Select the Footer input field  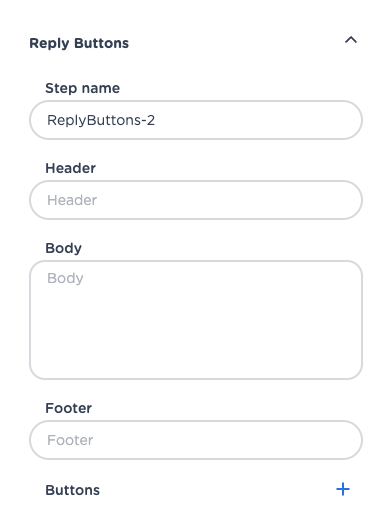196,440
